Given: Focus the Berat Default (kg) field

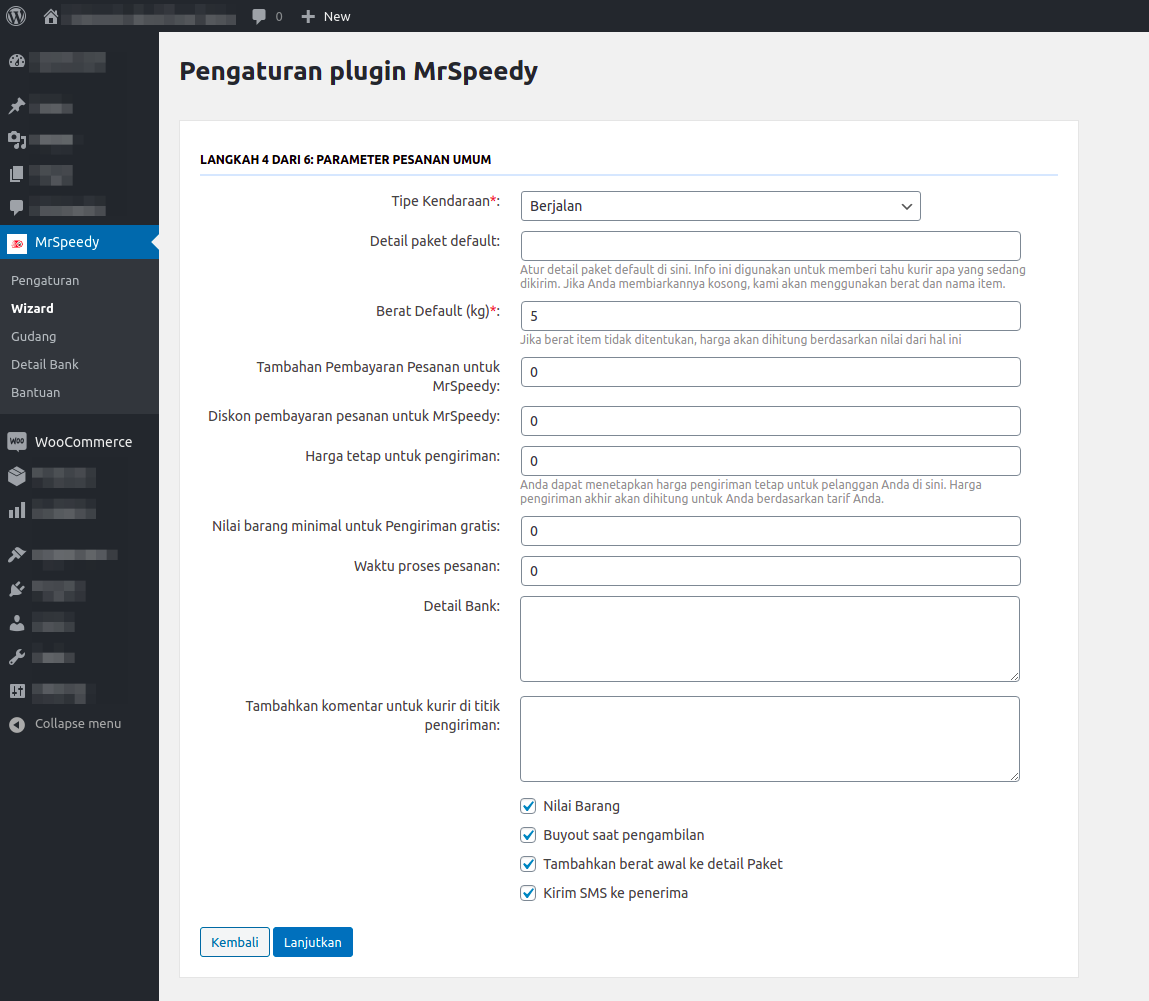Looking at the screenshot, I should coord(770,316).
